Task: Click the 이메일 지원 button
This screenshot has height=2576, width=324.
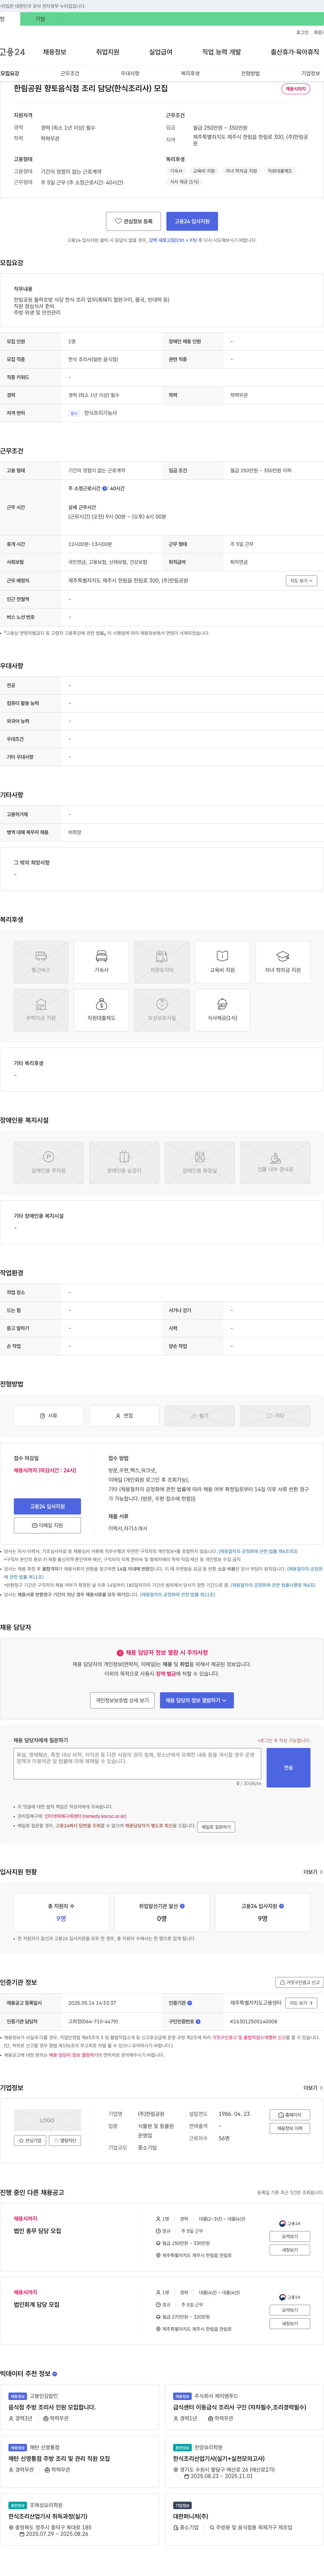Action: 47,1525
